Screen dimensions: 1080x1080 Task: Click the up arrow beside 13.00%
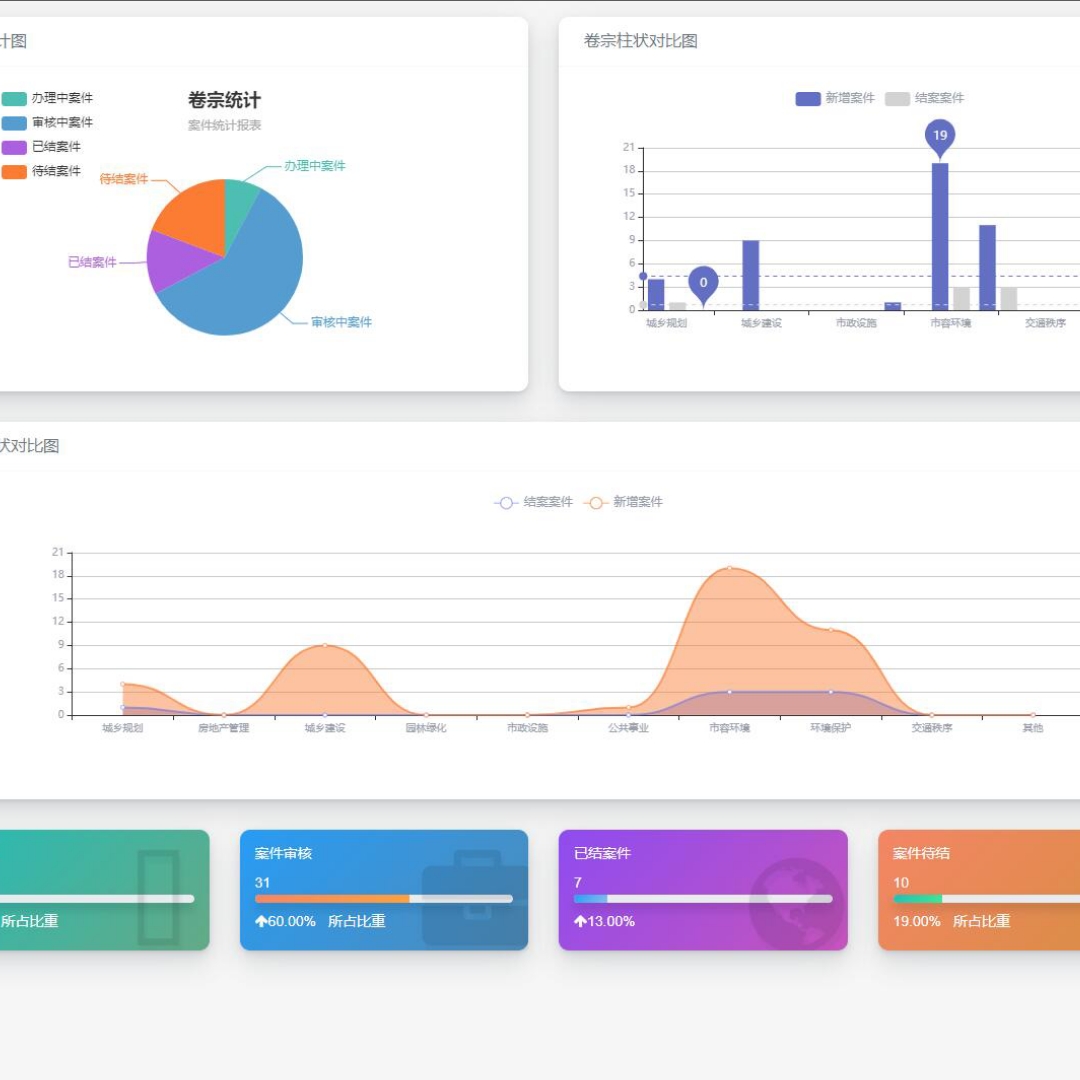[580, 921]
